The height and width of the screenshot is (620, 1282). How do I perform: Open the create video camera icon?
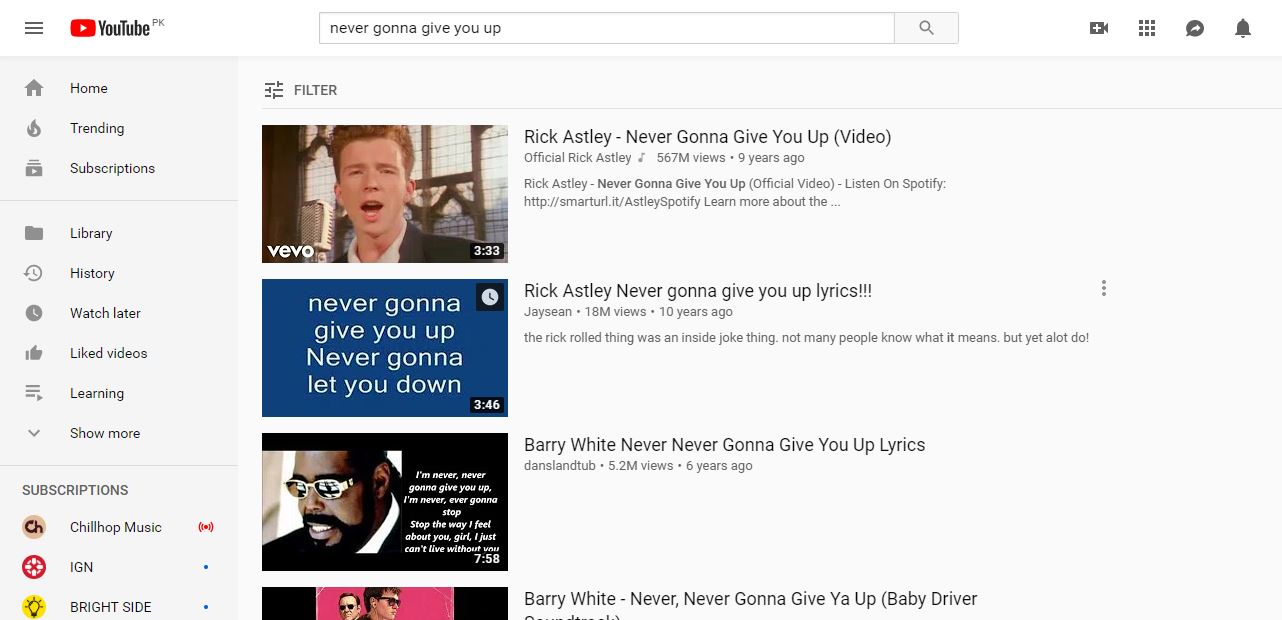(x=1099, y=28)
